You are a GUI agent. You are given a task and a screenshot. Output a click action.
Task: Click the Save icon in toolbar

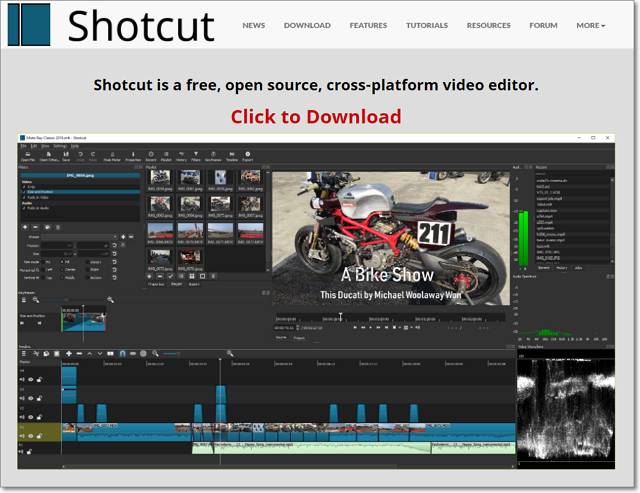tap(66, 155)
